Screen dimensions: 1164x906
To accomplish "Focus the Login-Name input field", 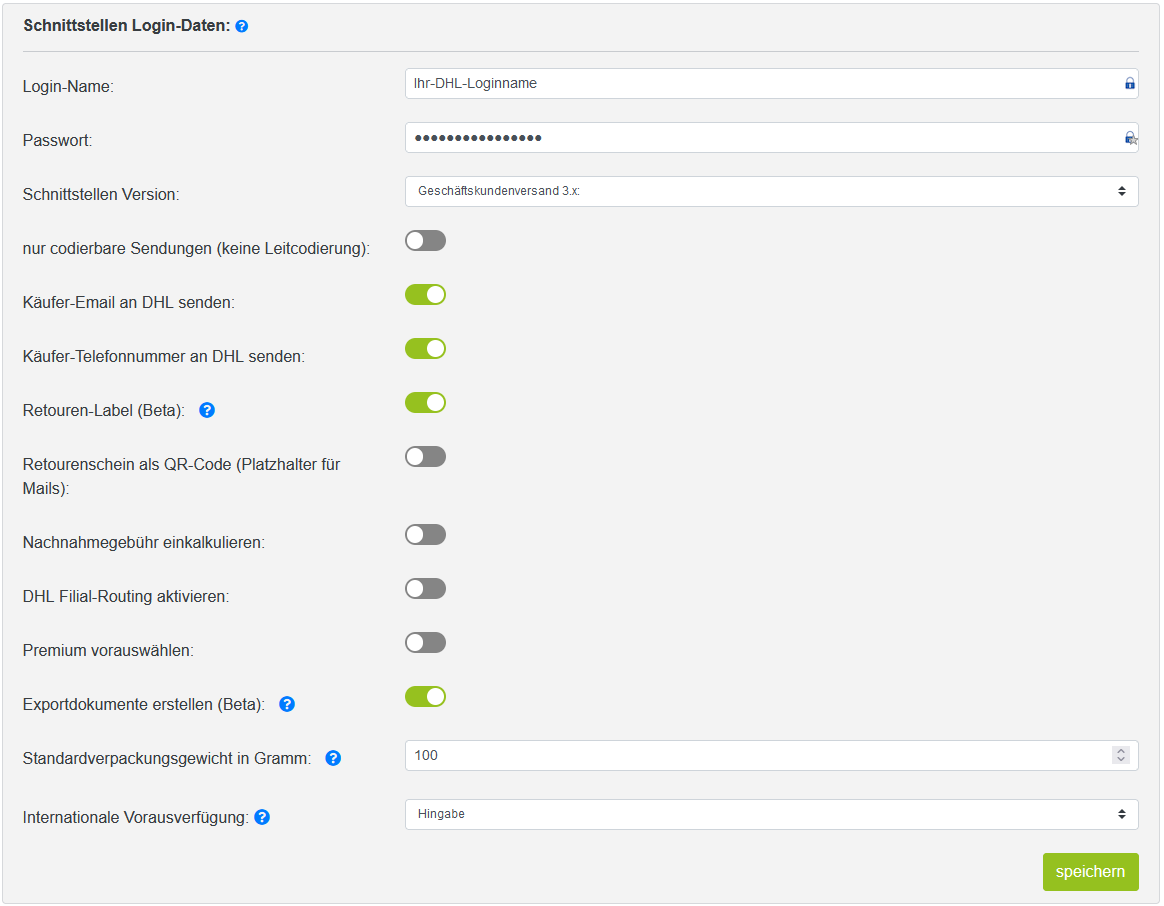I will pos(771,84).
